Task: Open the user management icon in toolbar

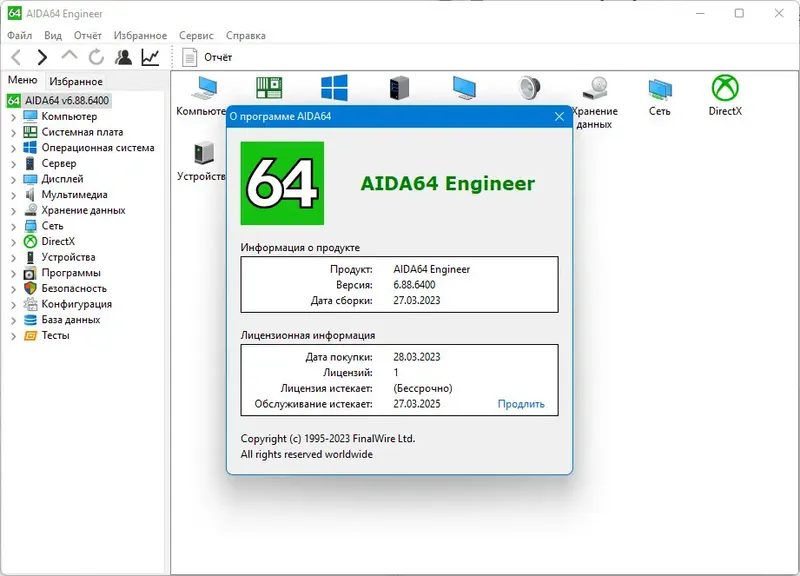Action: click(x=123, y=57)
